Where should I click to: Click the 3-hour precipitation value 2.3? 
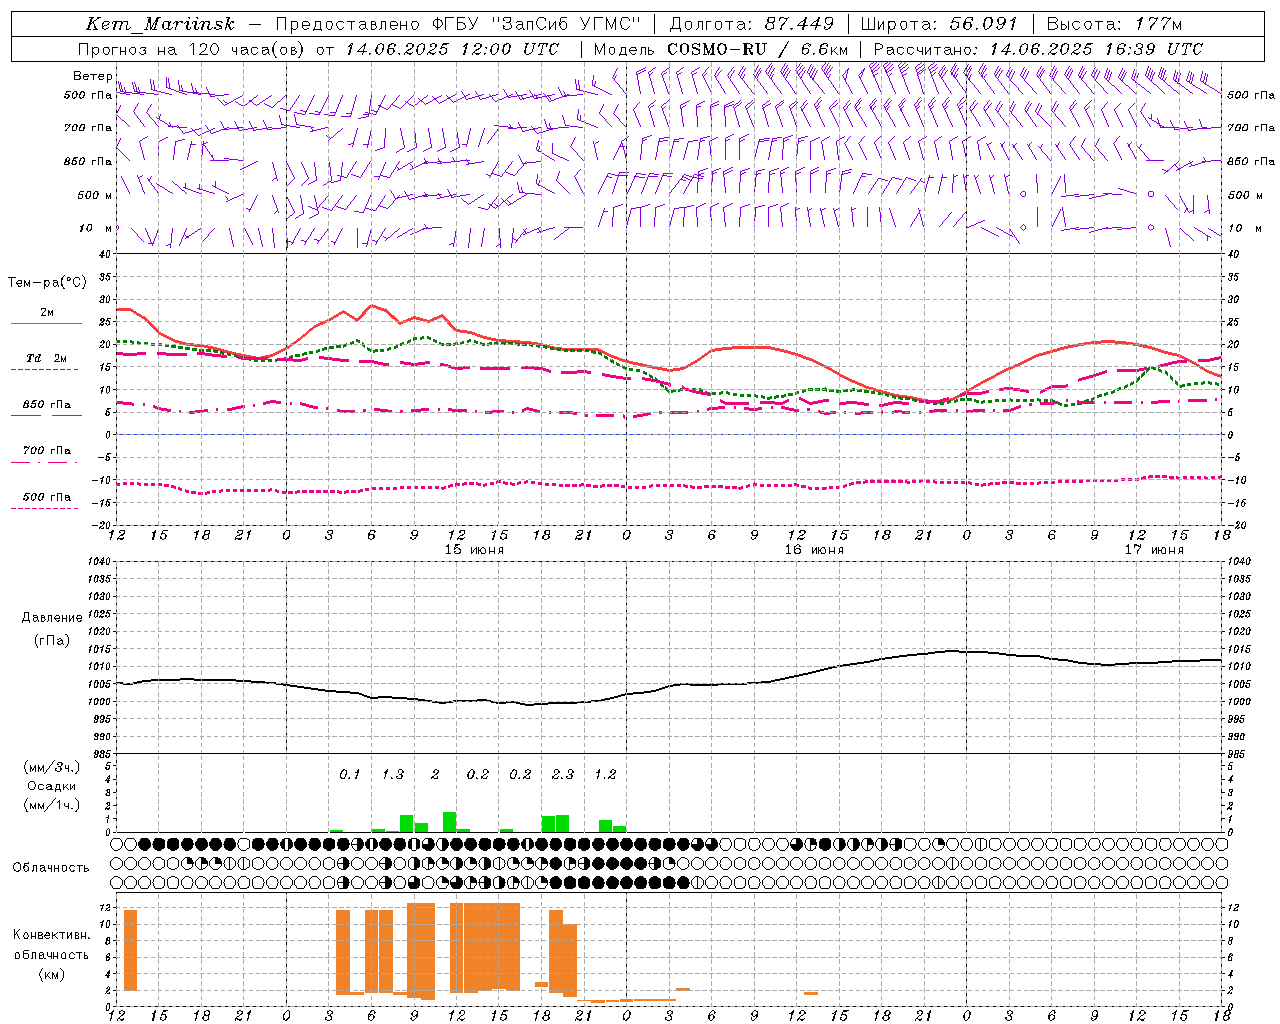562,774
